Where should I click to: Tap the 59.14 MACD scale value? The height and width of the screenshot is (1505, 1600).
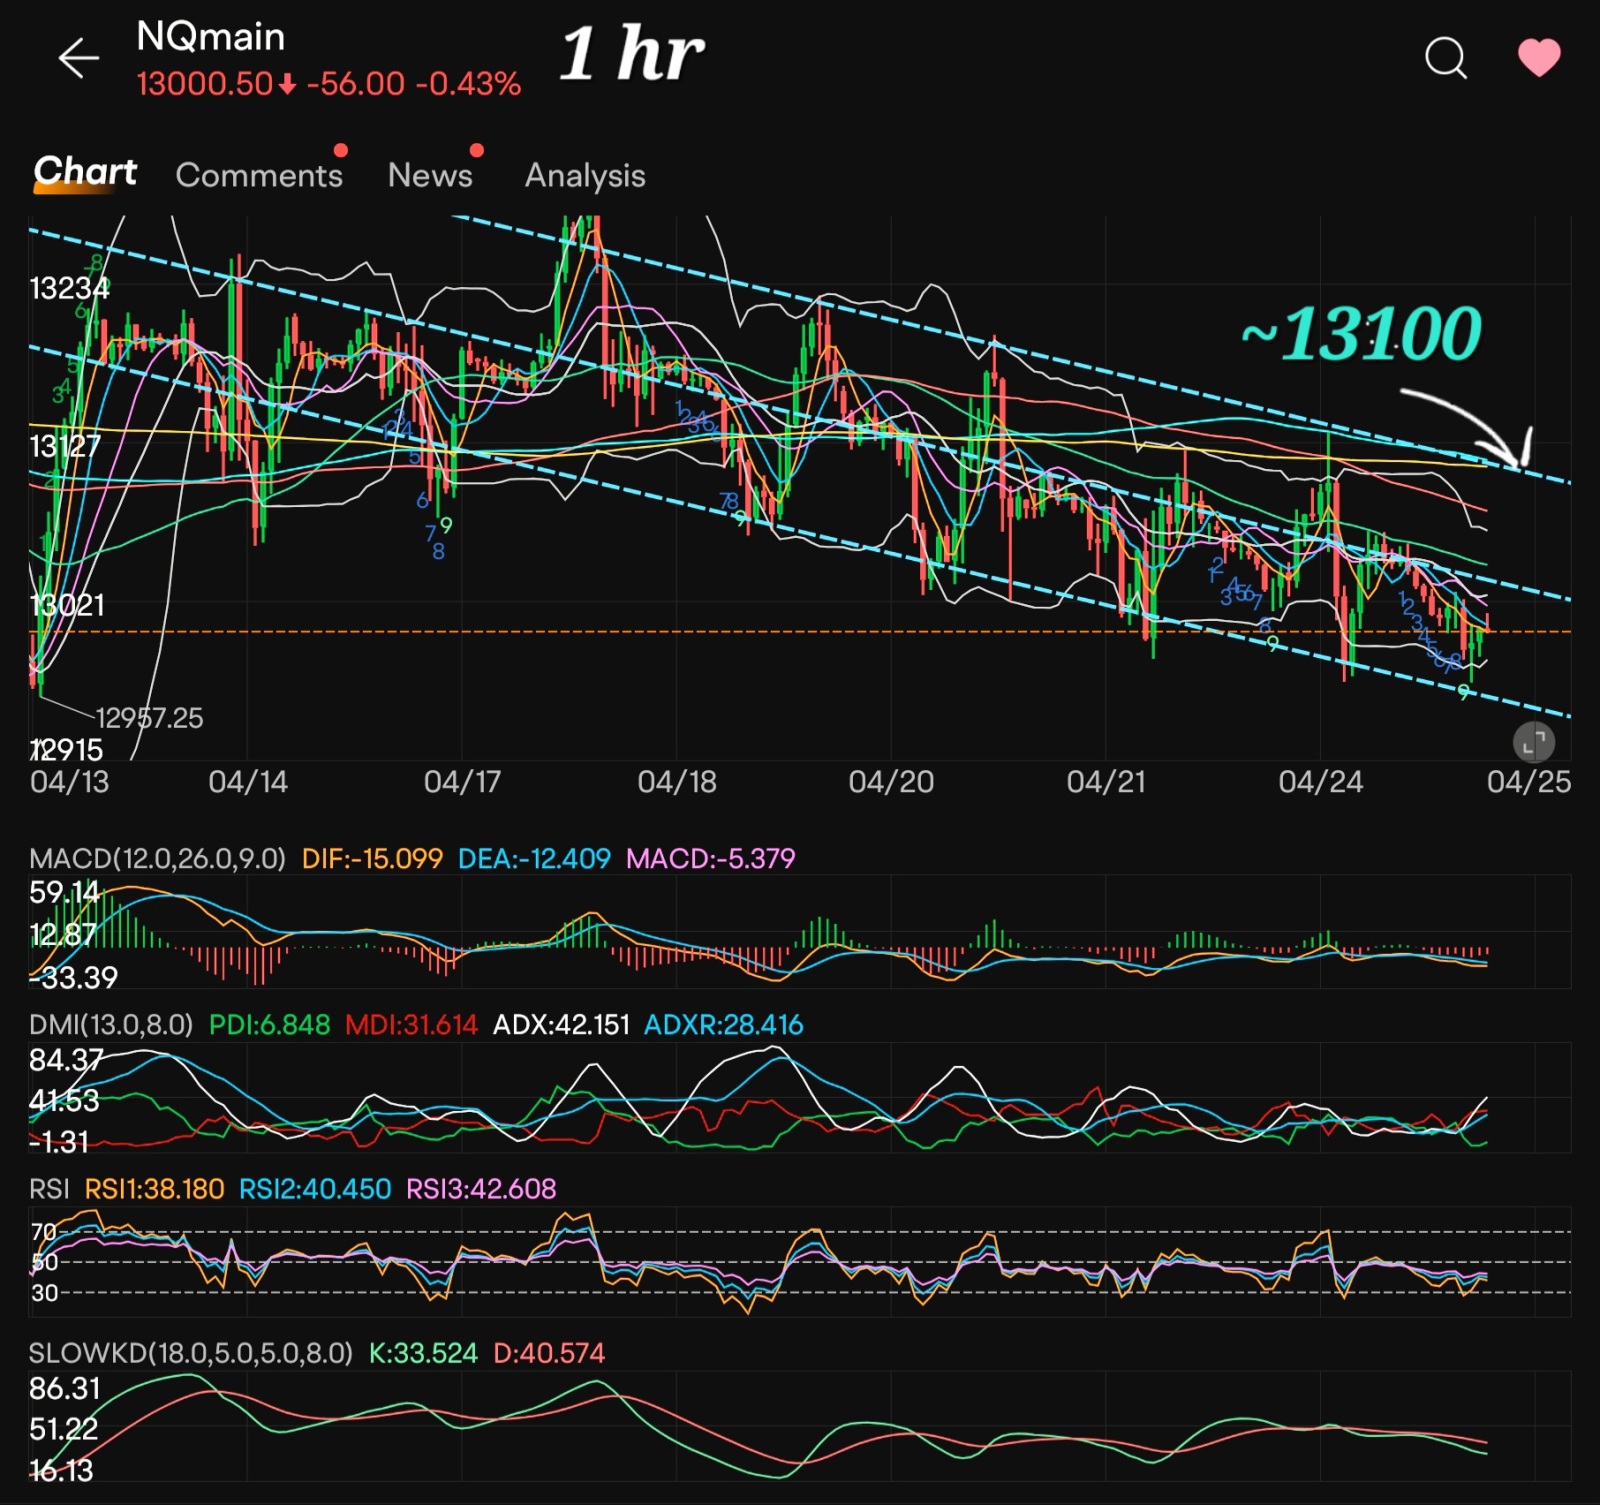(x=64, y=892)
